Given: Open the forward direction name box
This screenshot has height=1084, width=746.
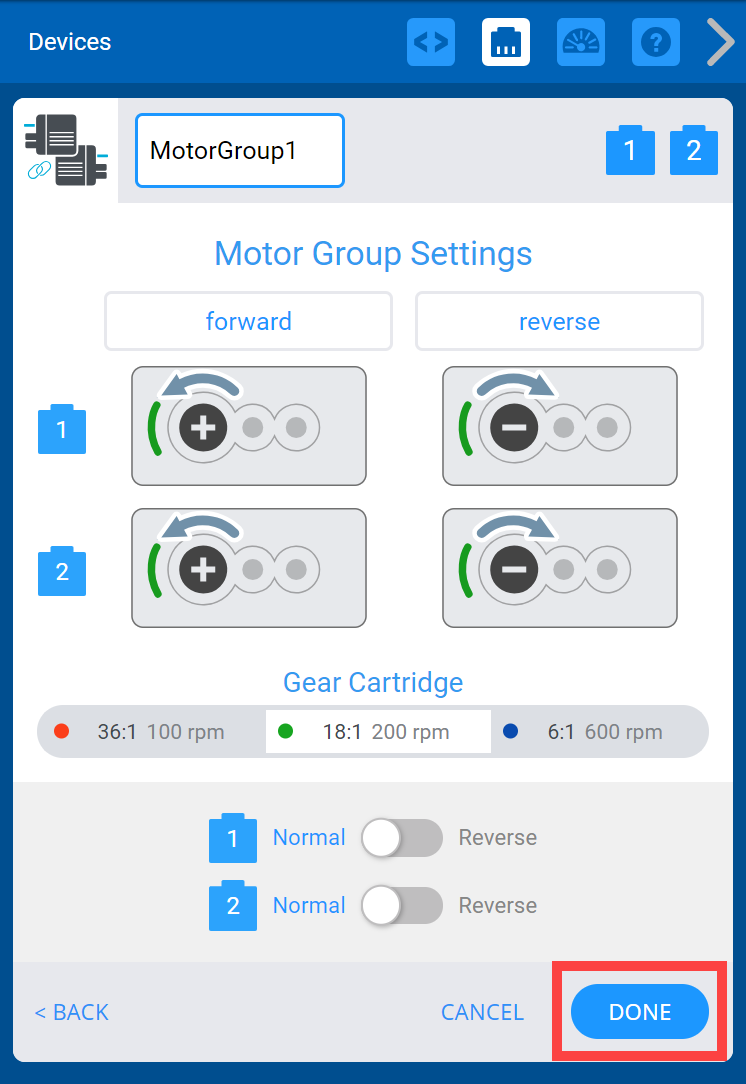Looking at the screenshot, I should click(248, 321).
